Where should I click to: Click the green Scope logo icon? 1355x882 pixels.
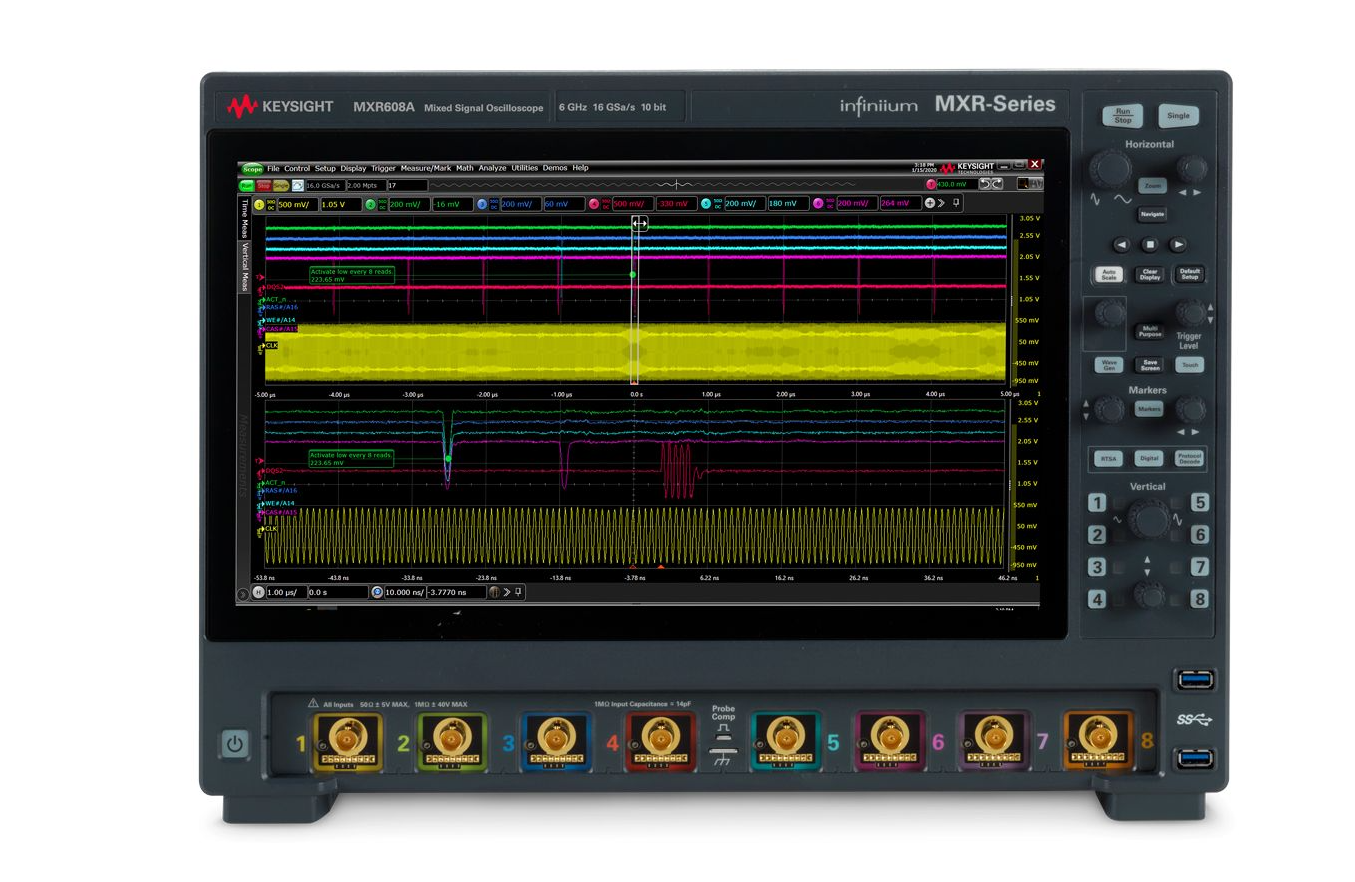click(x=252, y=169)
